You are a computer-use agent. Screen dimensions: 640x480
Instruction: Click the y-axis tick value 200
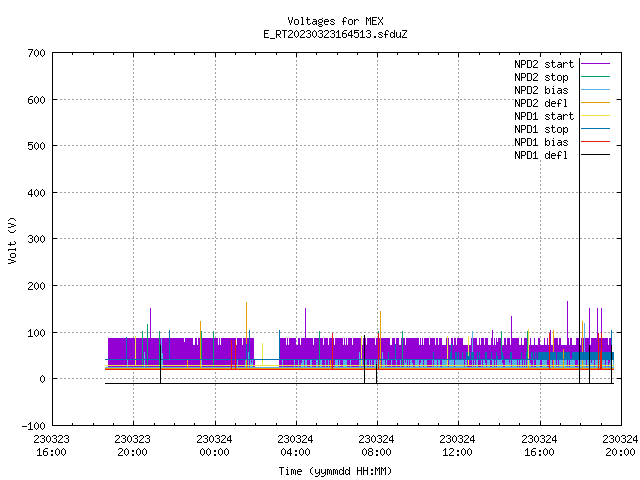pyautogui.click(x=36, y=286)
